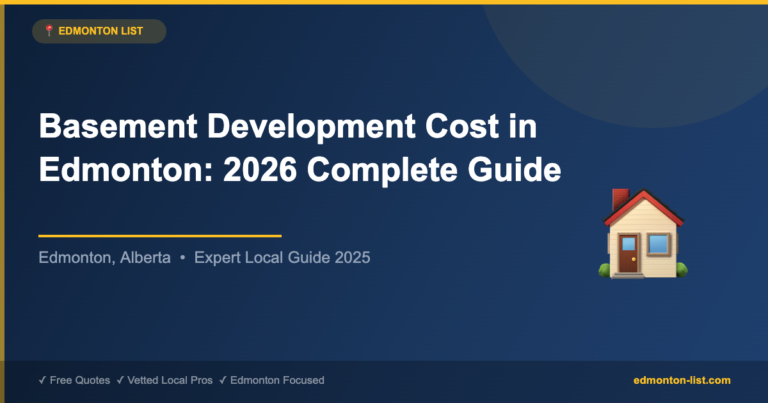Click the headline 'Basement Development Cost in'

(x=288, y=126)
